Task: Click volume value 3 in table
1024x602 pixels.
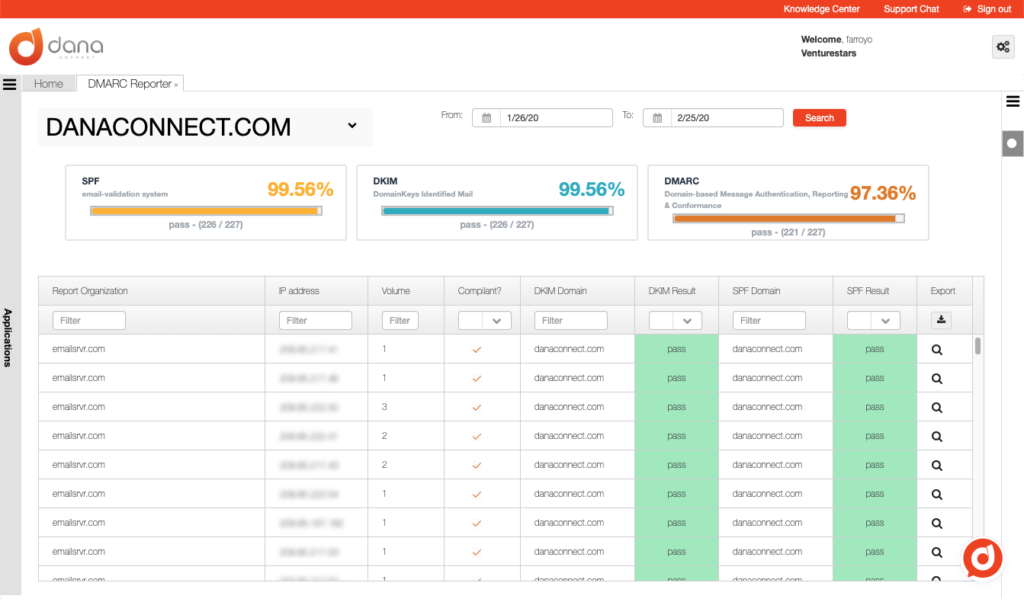Action: coord(385,407)
